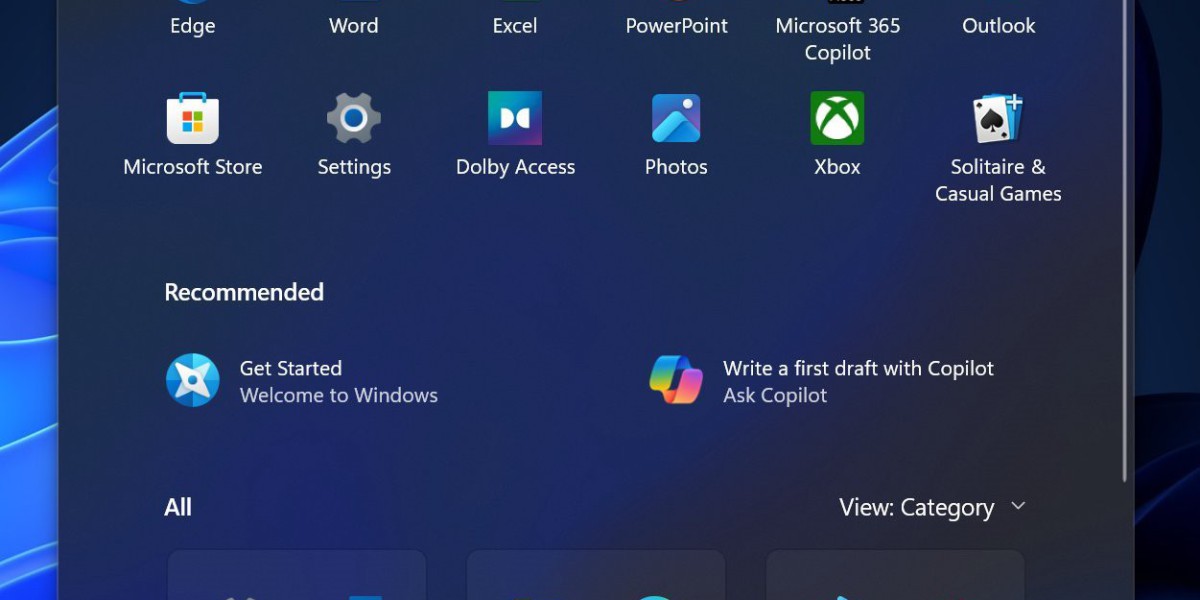Open the rightmost category card under All
The width and height of the screenshot is (1200, 600).
895,576
